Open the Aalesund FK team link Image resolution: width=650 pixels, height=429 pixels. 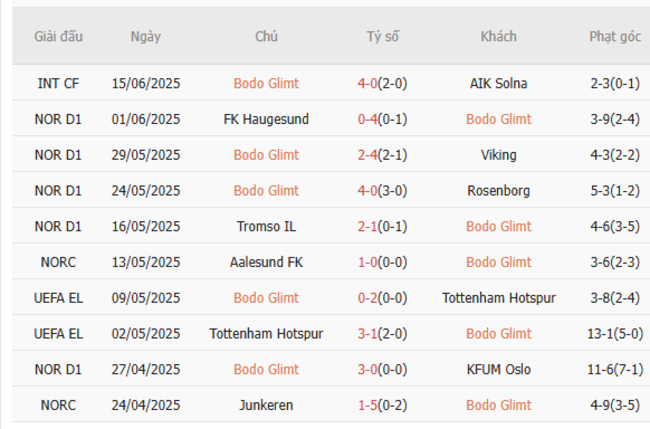[266, 262]
